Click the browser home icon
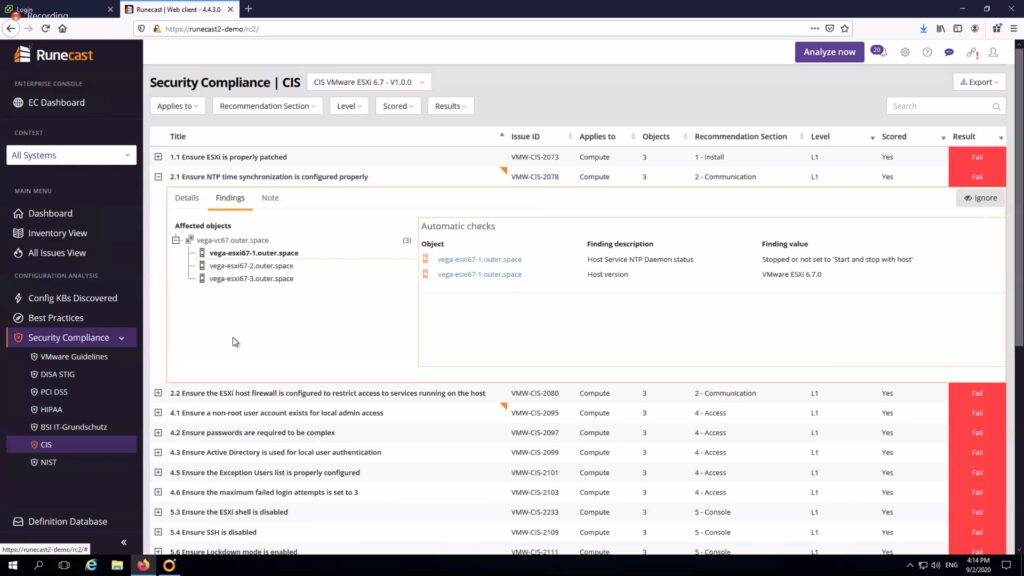Viewport: 1024px width, 576px height. [x=63, y=29]
